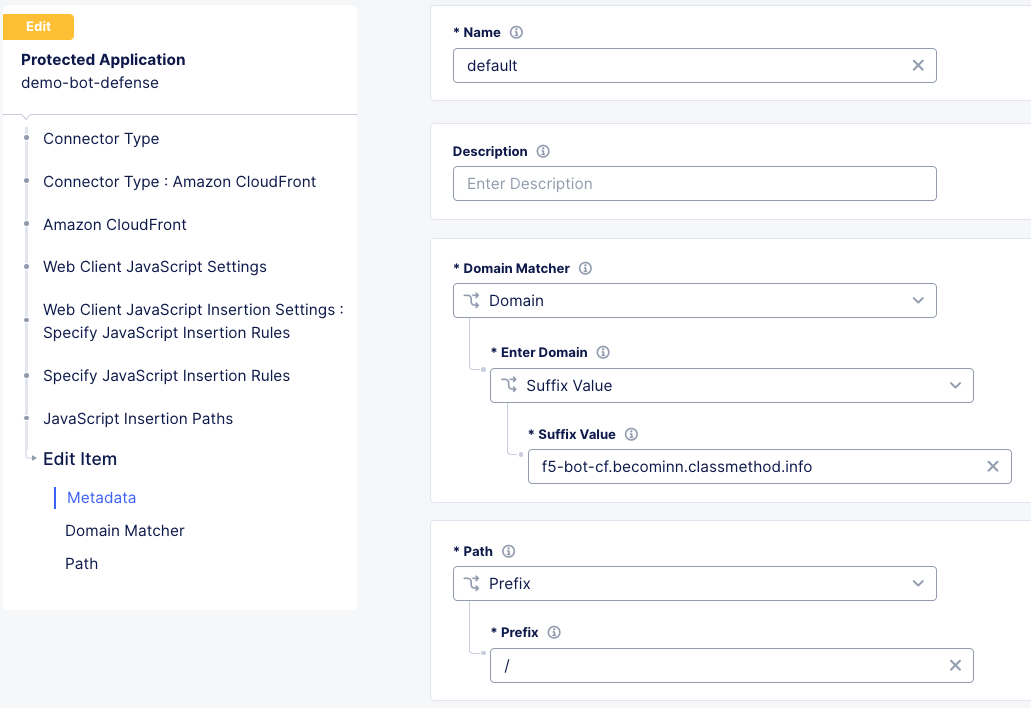Select Domain Matcher in the sidebar

[124, 530]
